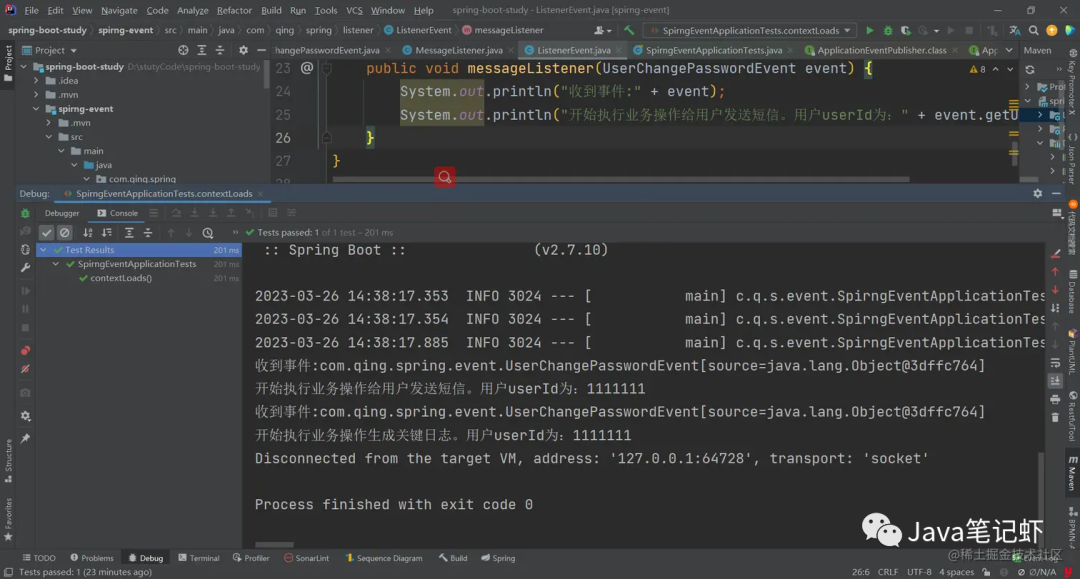Build project with the hammer icon

(x=628, y=30)
